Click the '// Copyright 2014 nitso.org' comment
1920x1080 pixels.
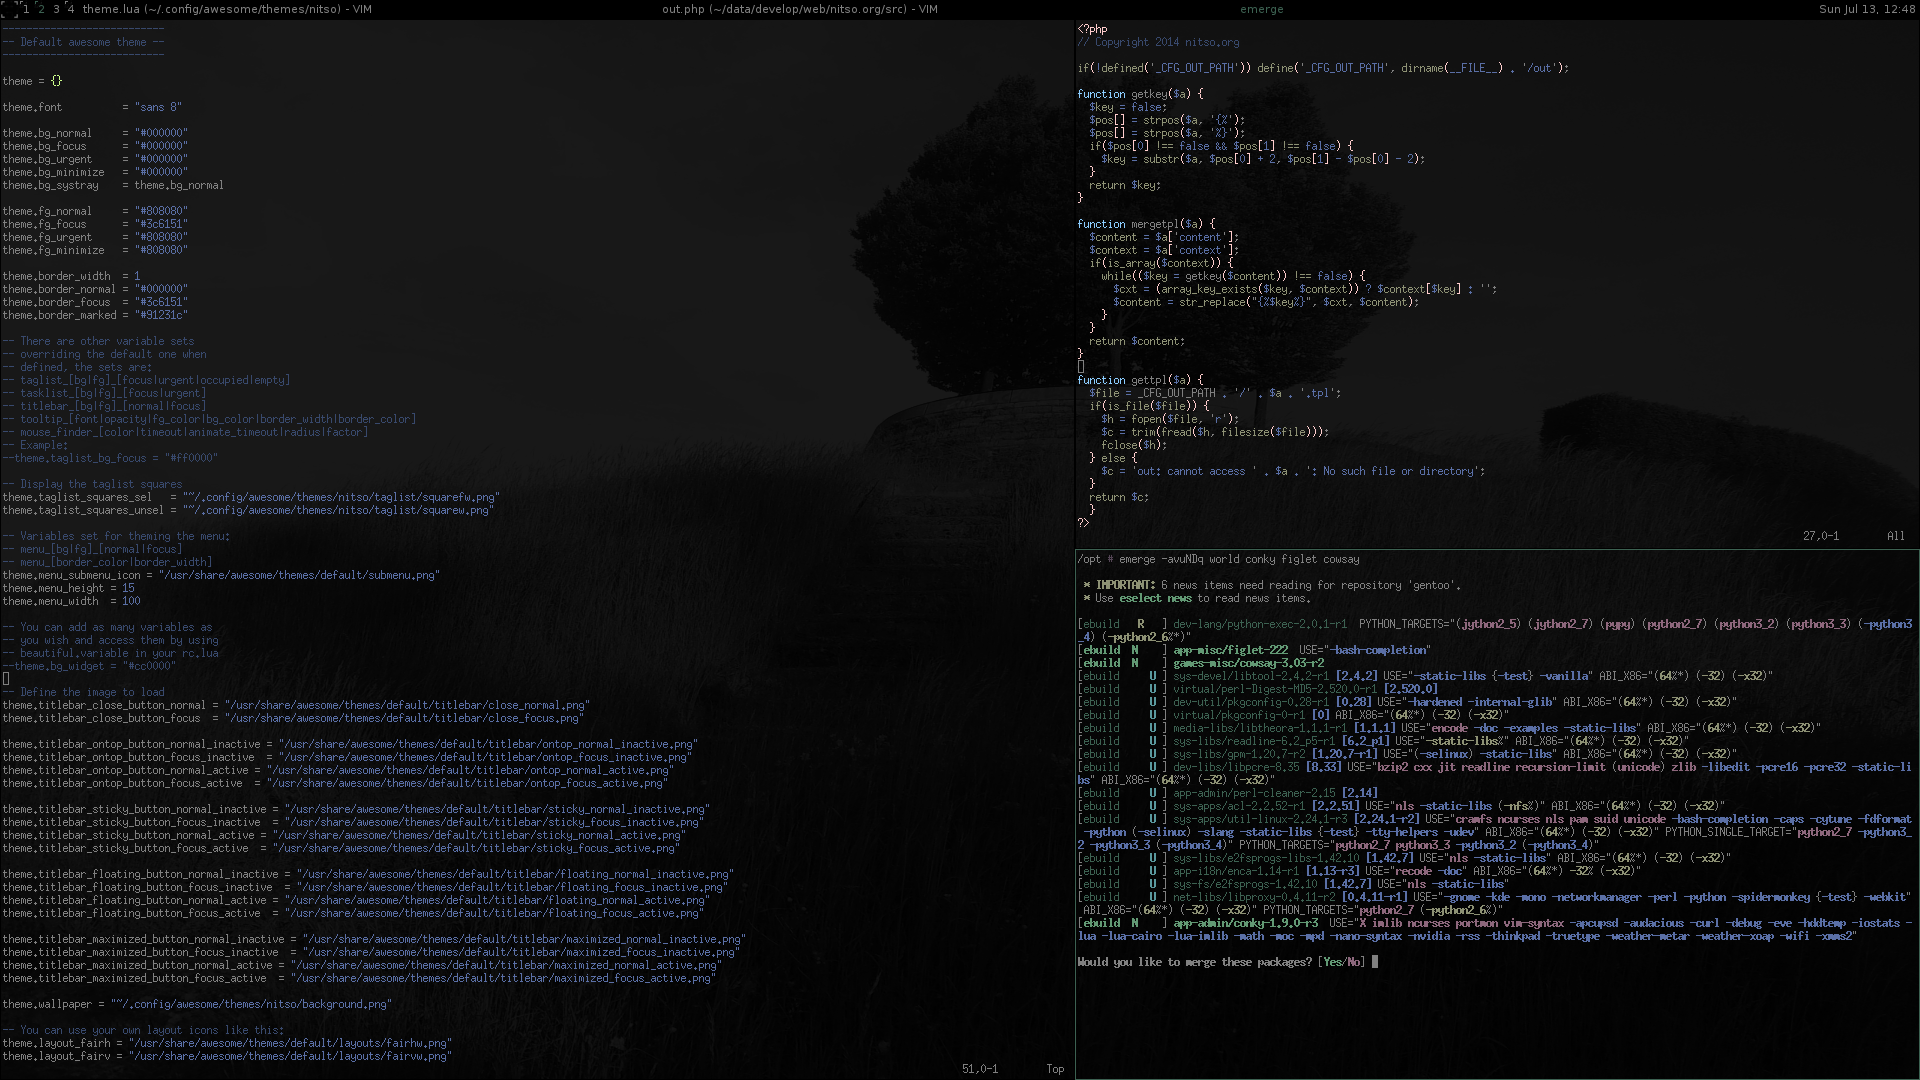[x=1158, y=42]
